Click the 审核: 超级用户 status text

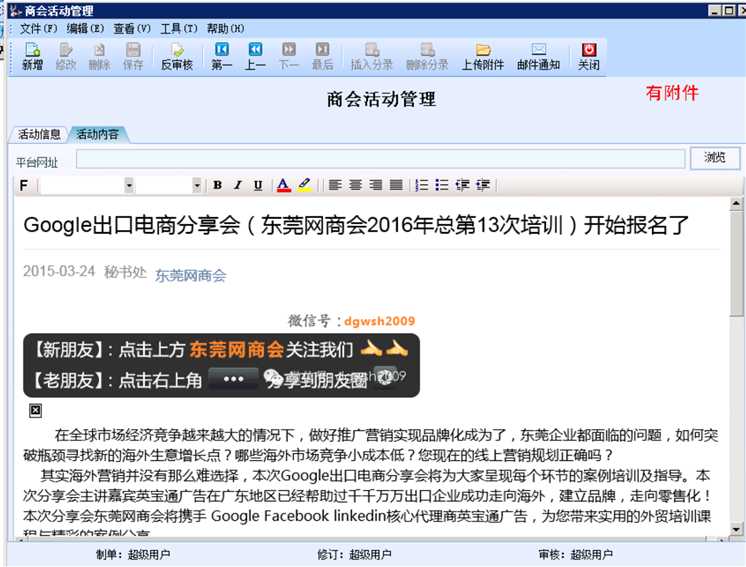click(576, 555)
